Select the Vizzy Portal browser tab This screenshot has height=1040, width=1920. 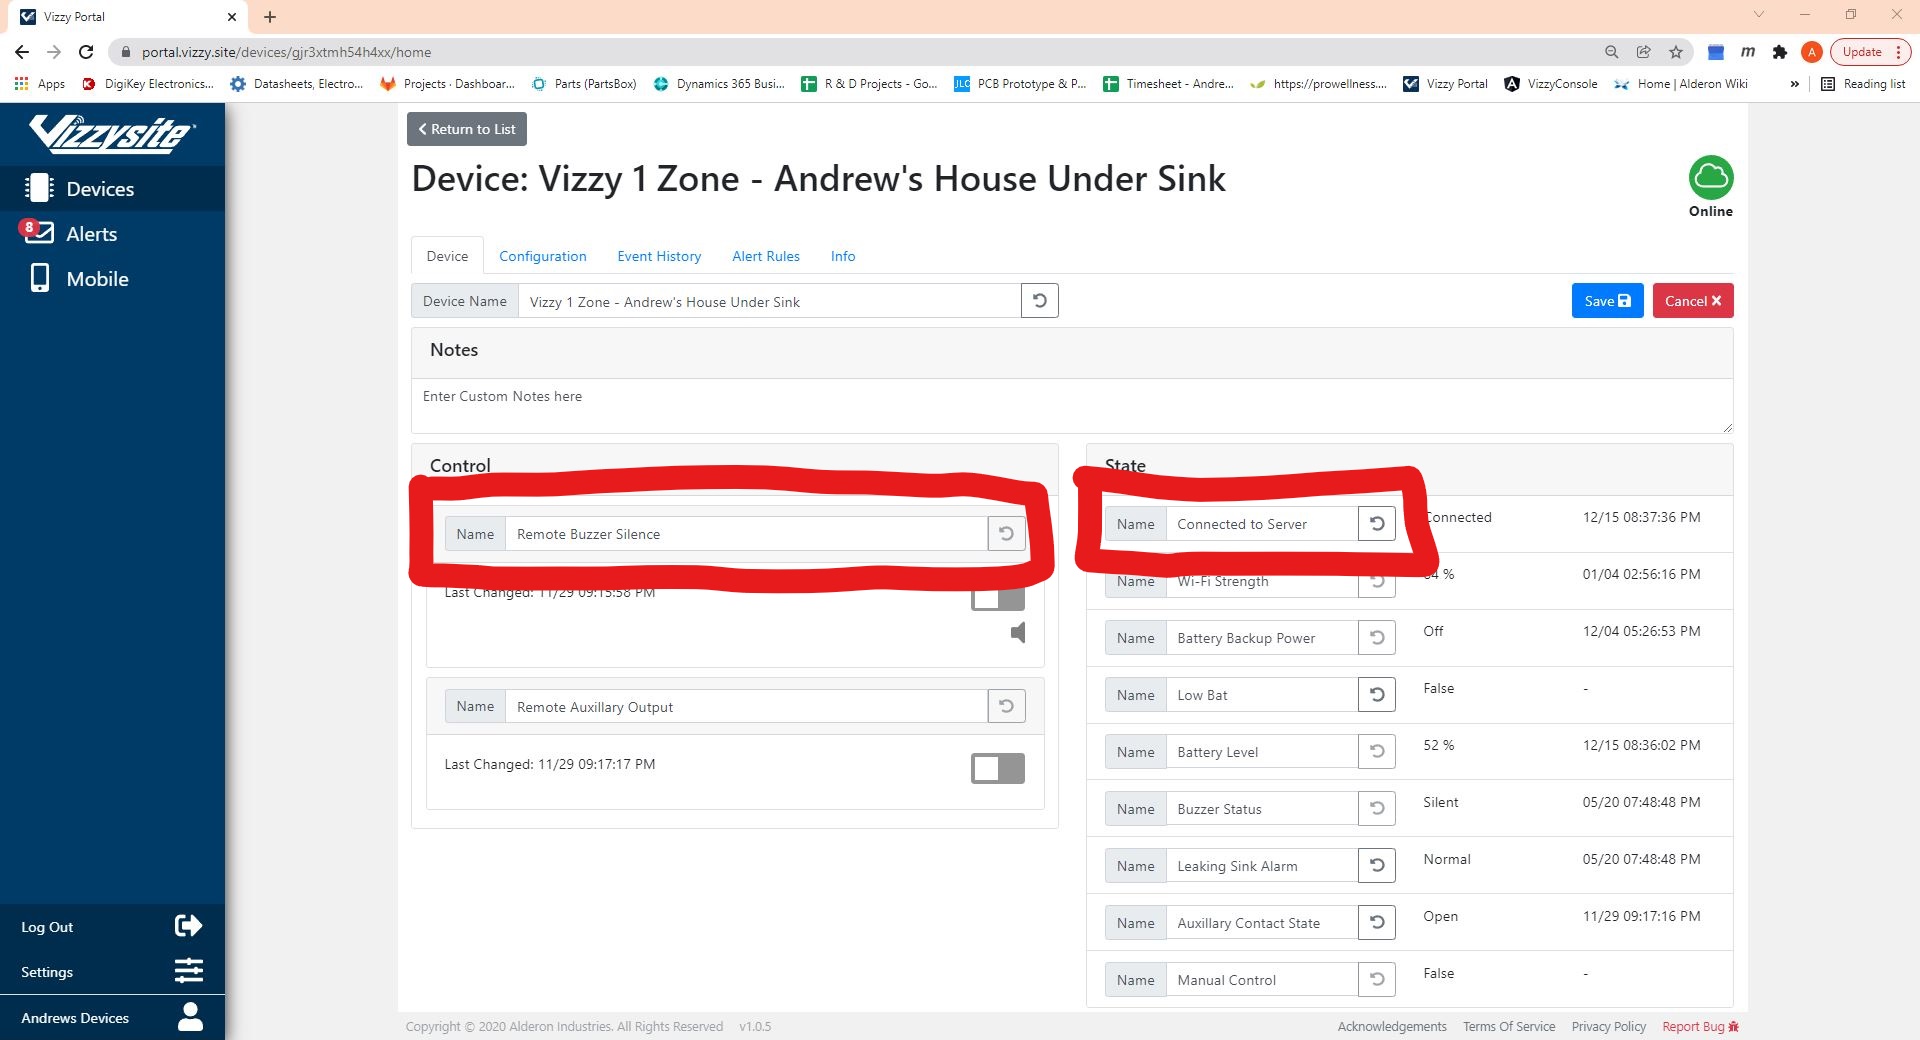pyautogui.click(x=126, y=17)
